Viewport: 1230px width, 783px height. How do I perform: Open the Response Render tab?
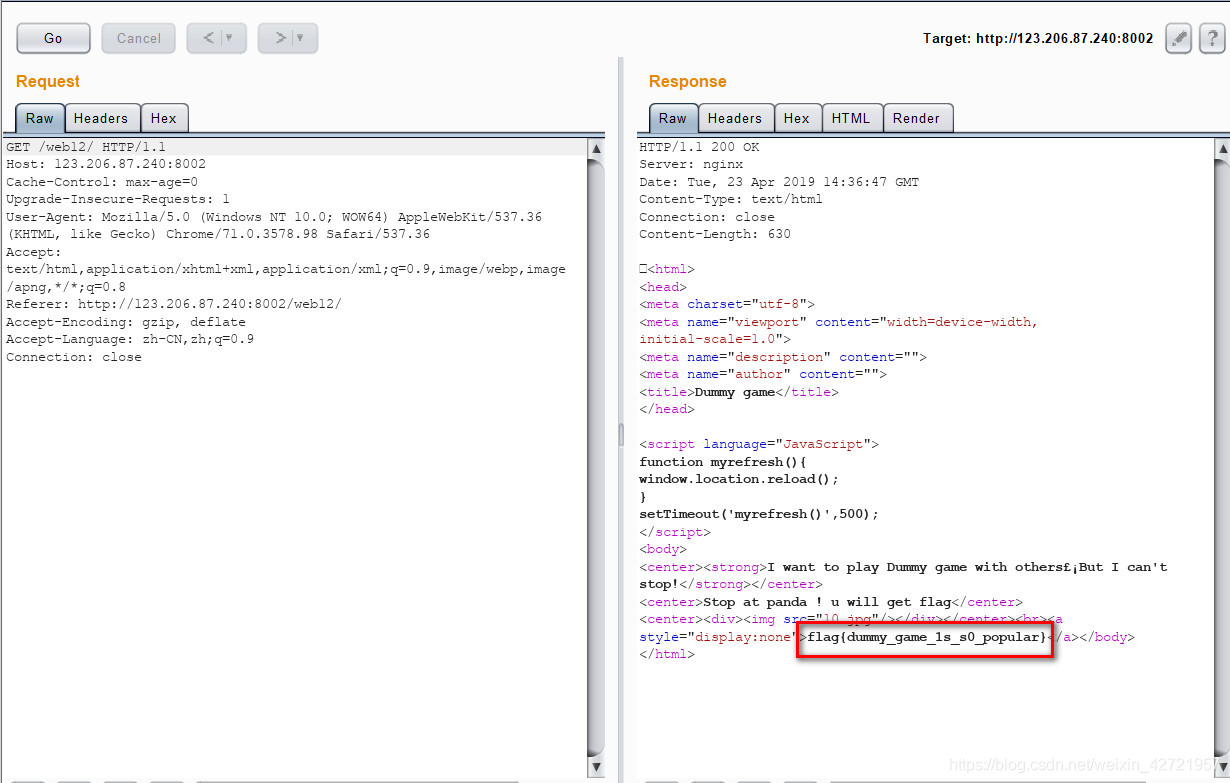click(917, 118)
